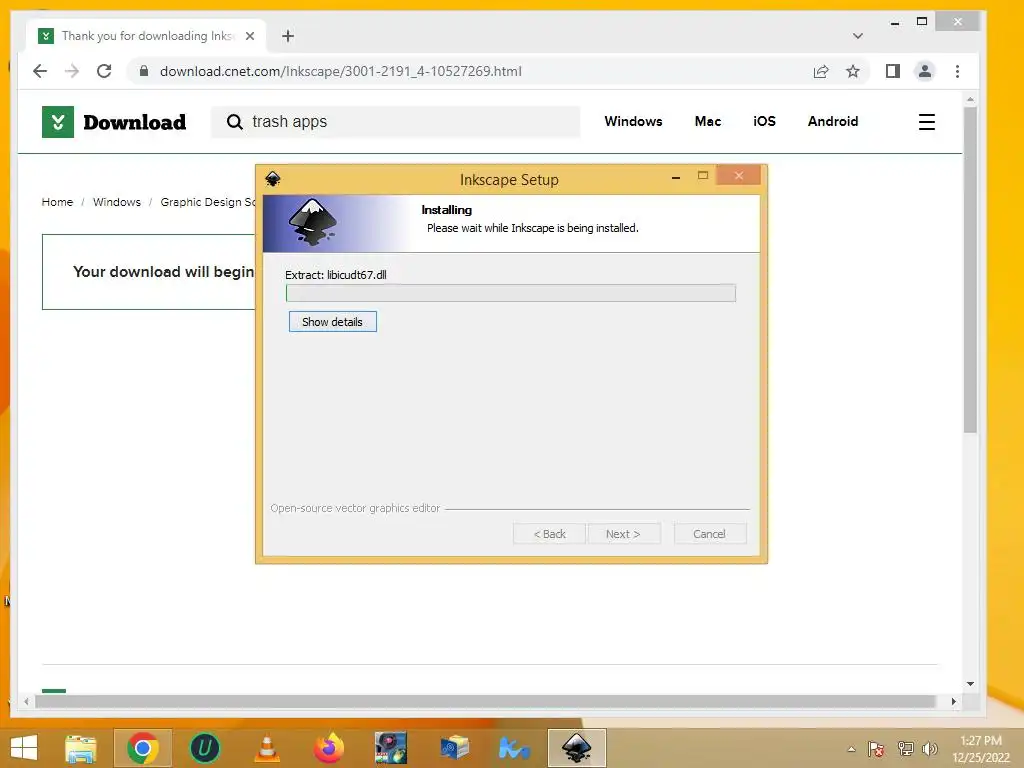
Task: Open File Explorer from the taskbar
Action: tap(81, 748)
